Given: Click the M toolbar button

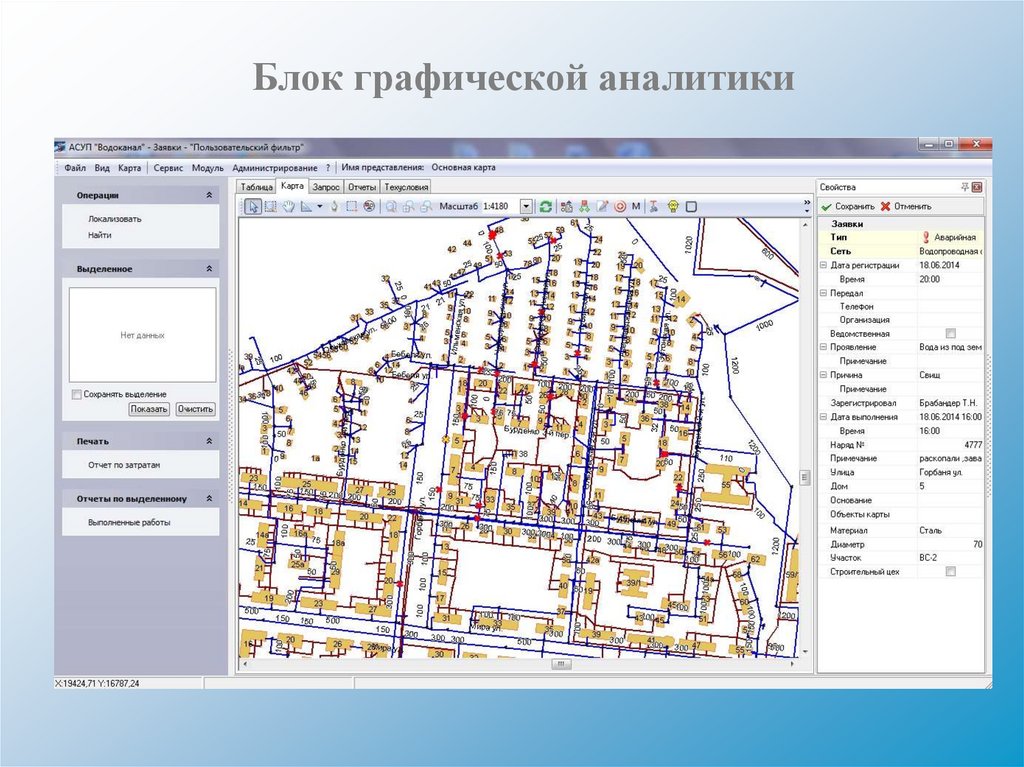Looking at the screenshot, I should (x=636, y=206).
